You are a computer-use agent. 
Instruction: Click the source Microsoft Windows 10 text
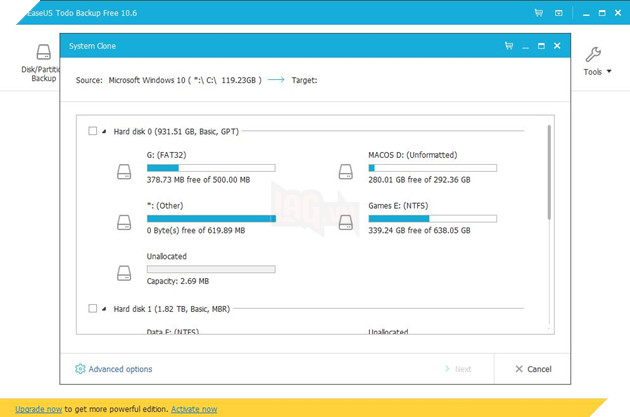tap(185, 80)
